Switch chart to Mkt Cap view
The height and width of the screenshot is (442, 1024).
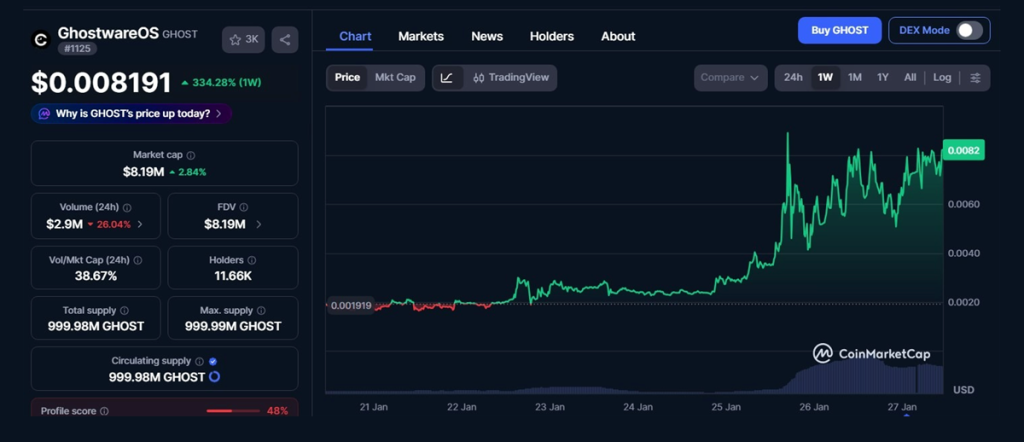[x=395, y=78]
